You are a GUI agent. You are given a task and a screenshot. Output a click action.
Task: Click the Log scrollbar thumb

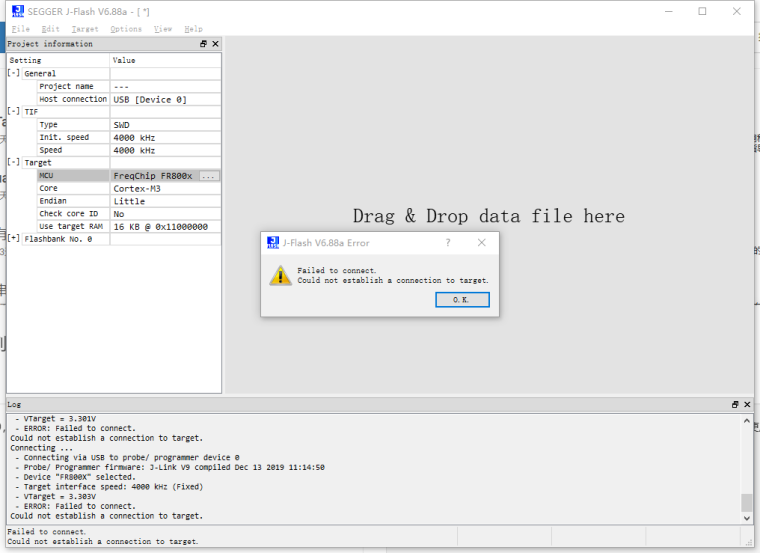tap(746, 502)
